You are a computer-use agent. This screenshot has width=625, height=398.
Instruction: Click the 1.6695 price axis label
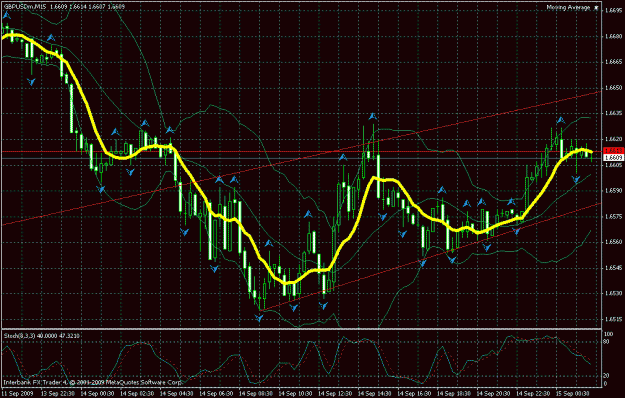pos(613,11)
